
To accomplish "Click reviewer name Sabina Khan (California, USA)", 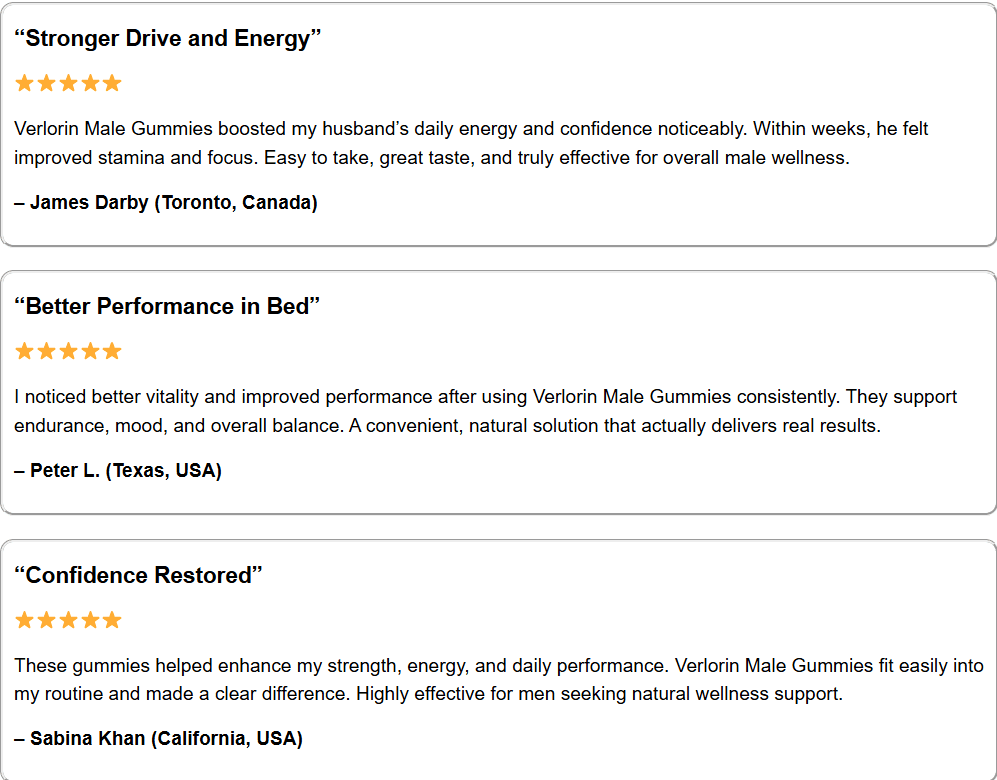I will click(158, 739).
